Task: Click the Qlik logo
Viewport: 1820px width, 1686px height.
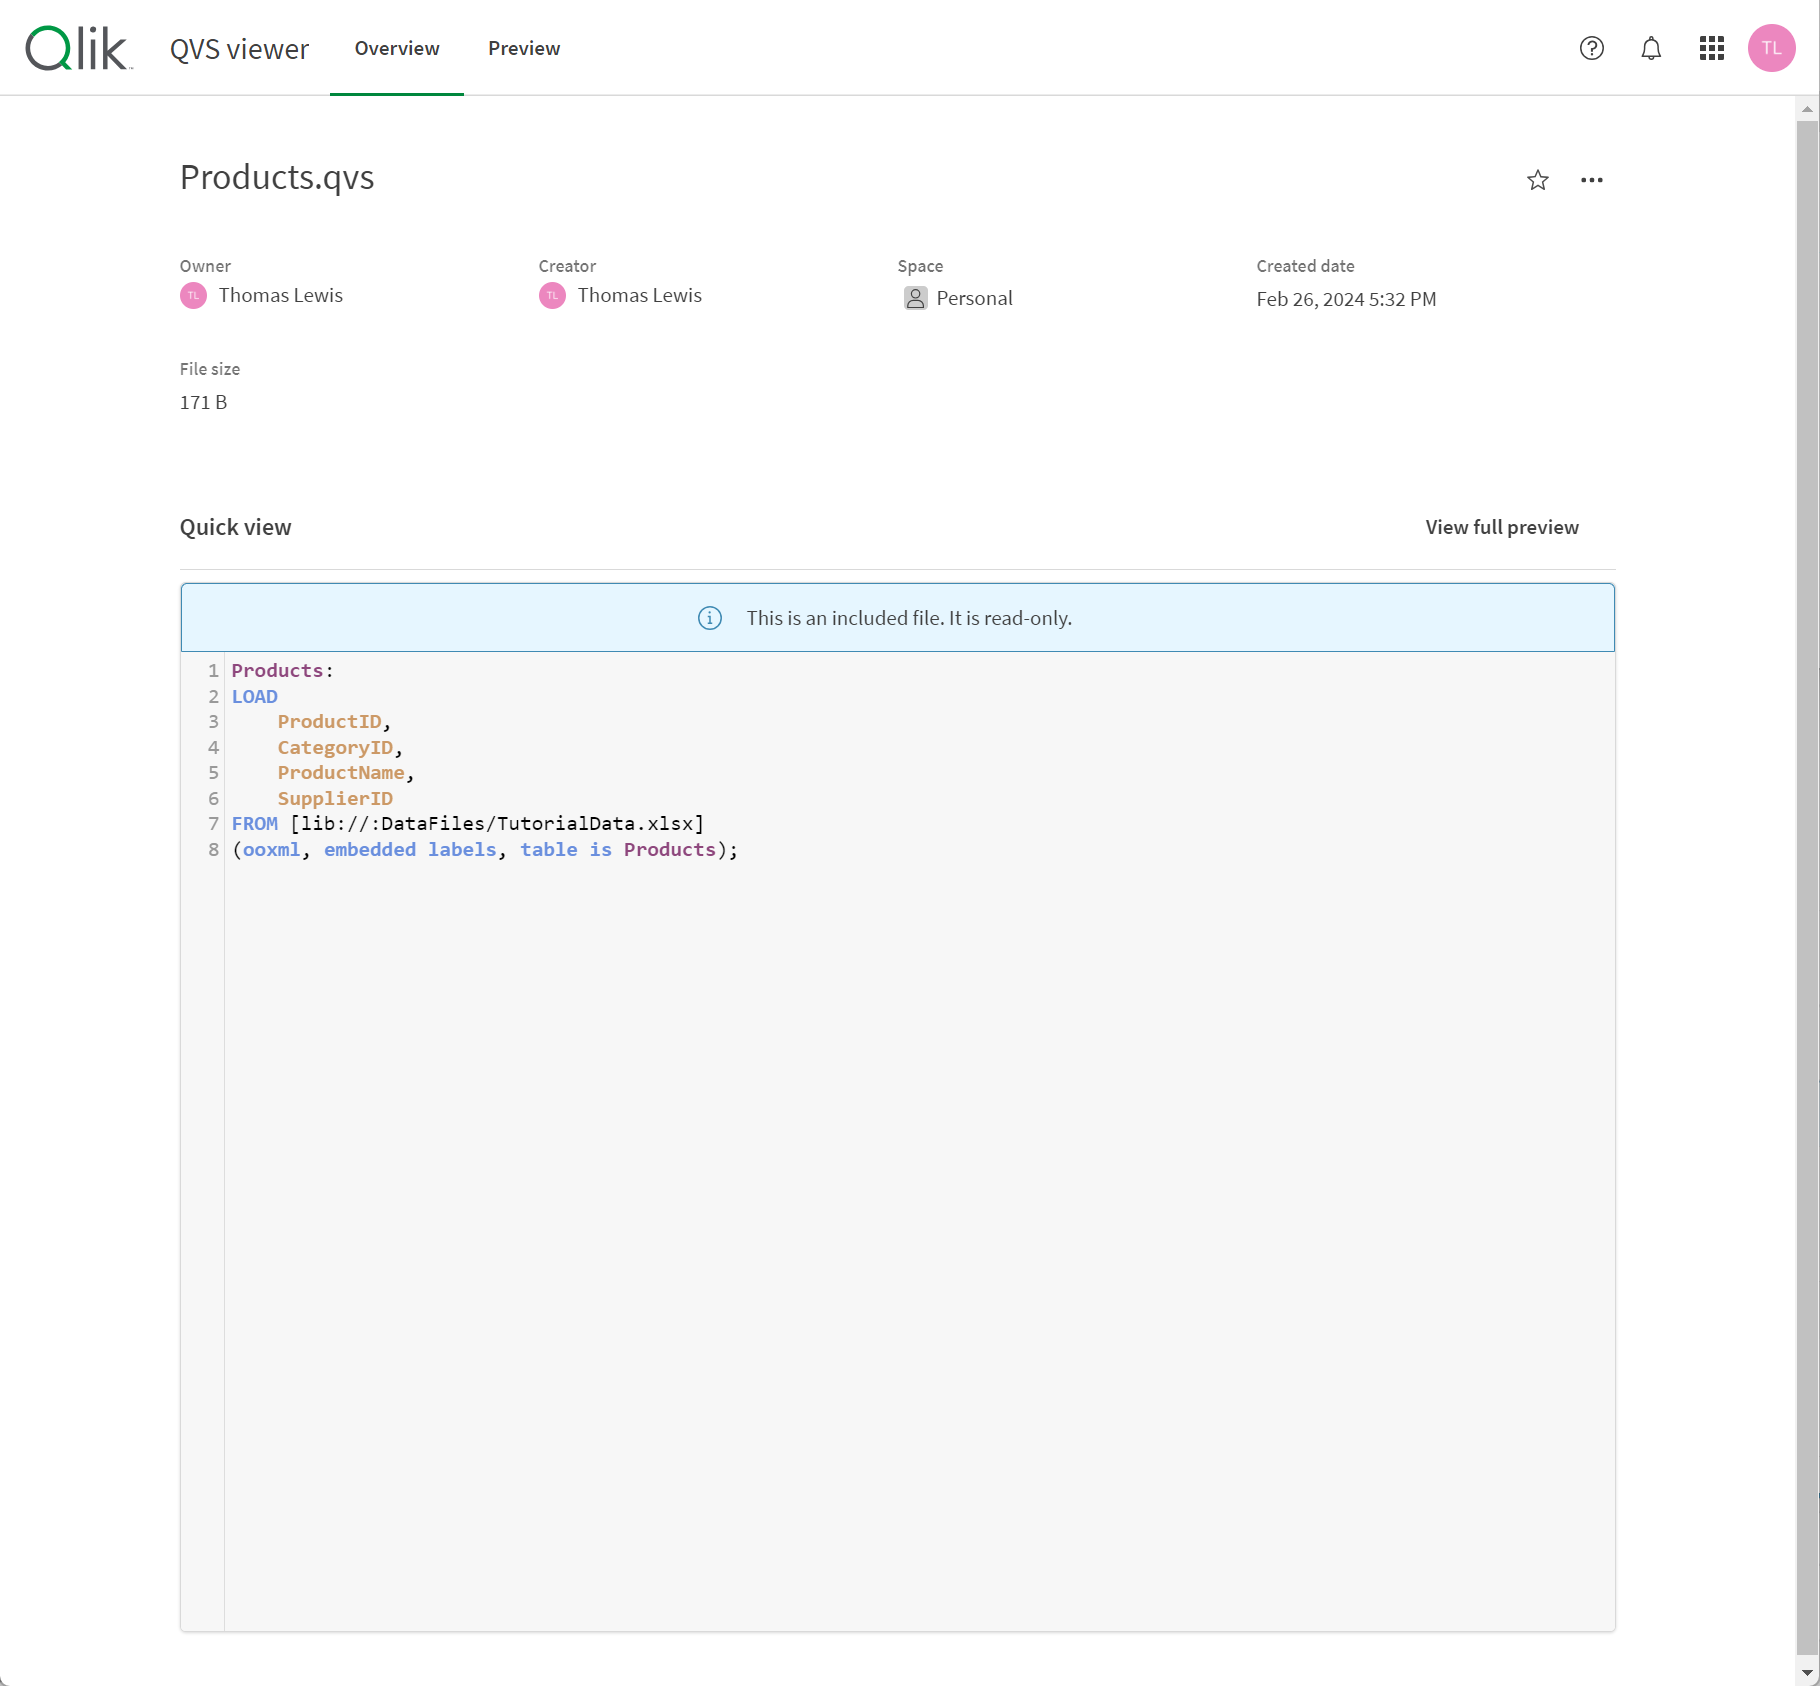Action: coord(78,48)
